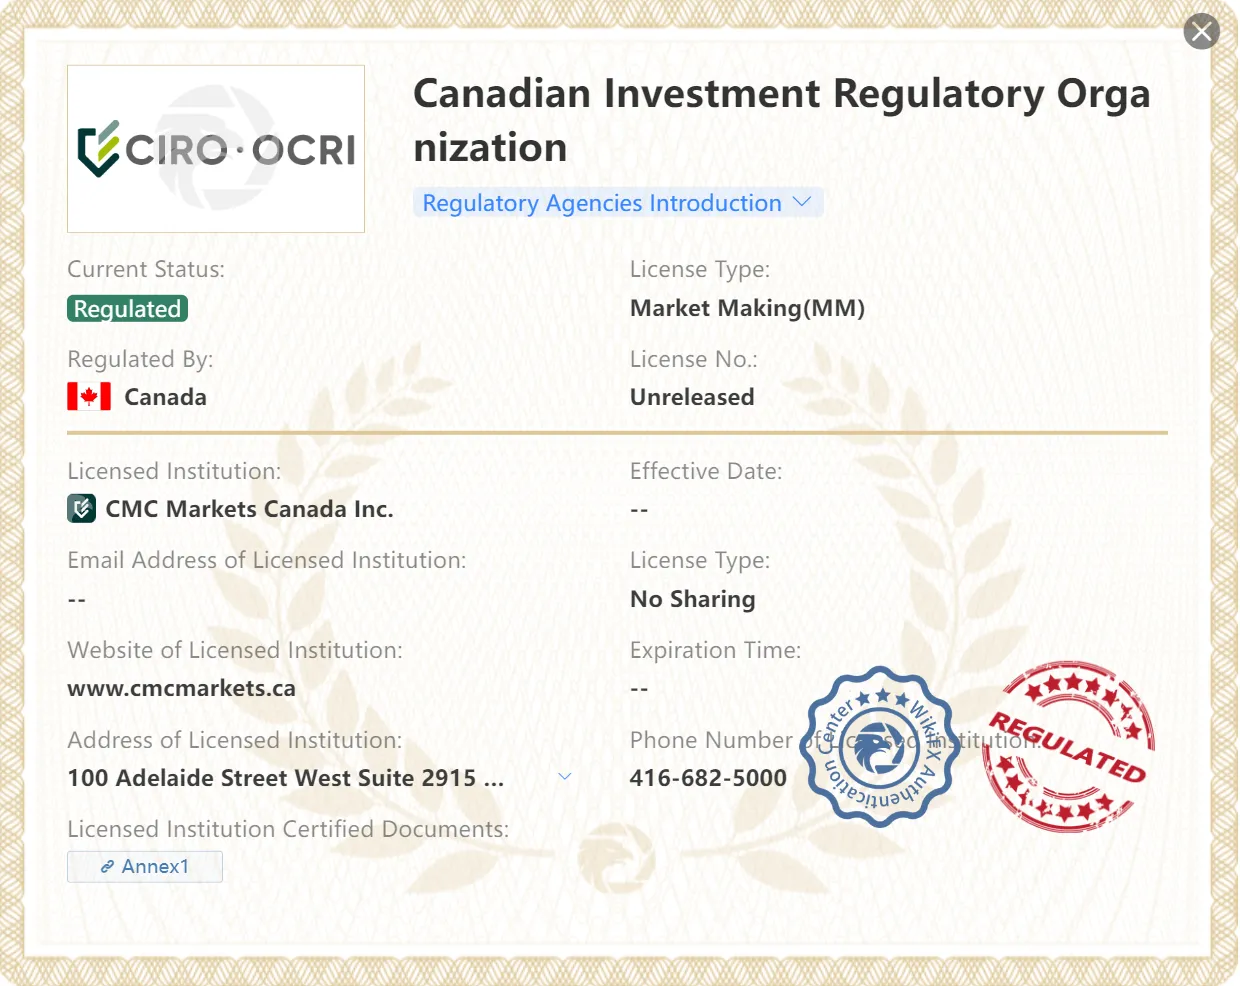
Task: Click the link icon inside Annex1 button
Action: 107,867
